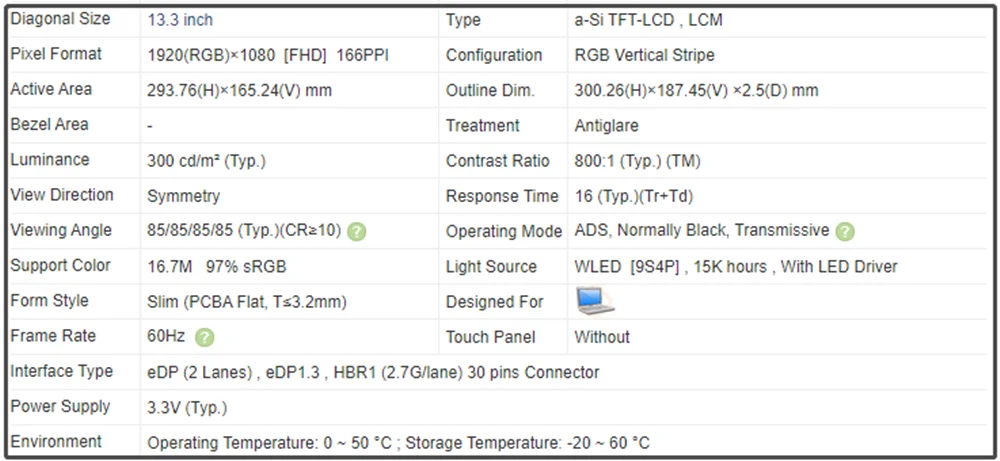Viewport: 1000px width, 461px height.
Task: Click help icon next to Operating Mode value
Action: point(845,231)
